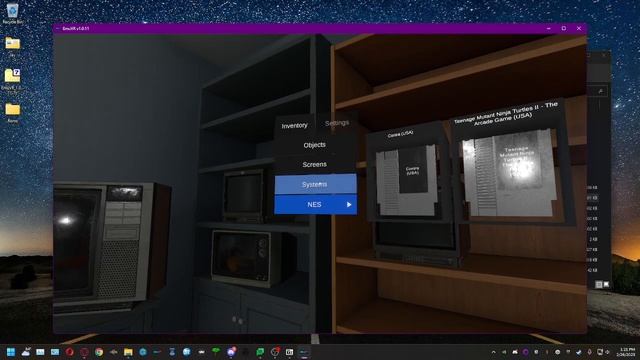This screenshot has height=360, width=640.
Task: Minimize the EmuVR window
Action: [x=549, y=29]
